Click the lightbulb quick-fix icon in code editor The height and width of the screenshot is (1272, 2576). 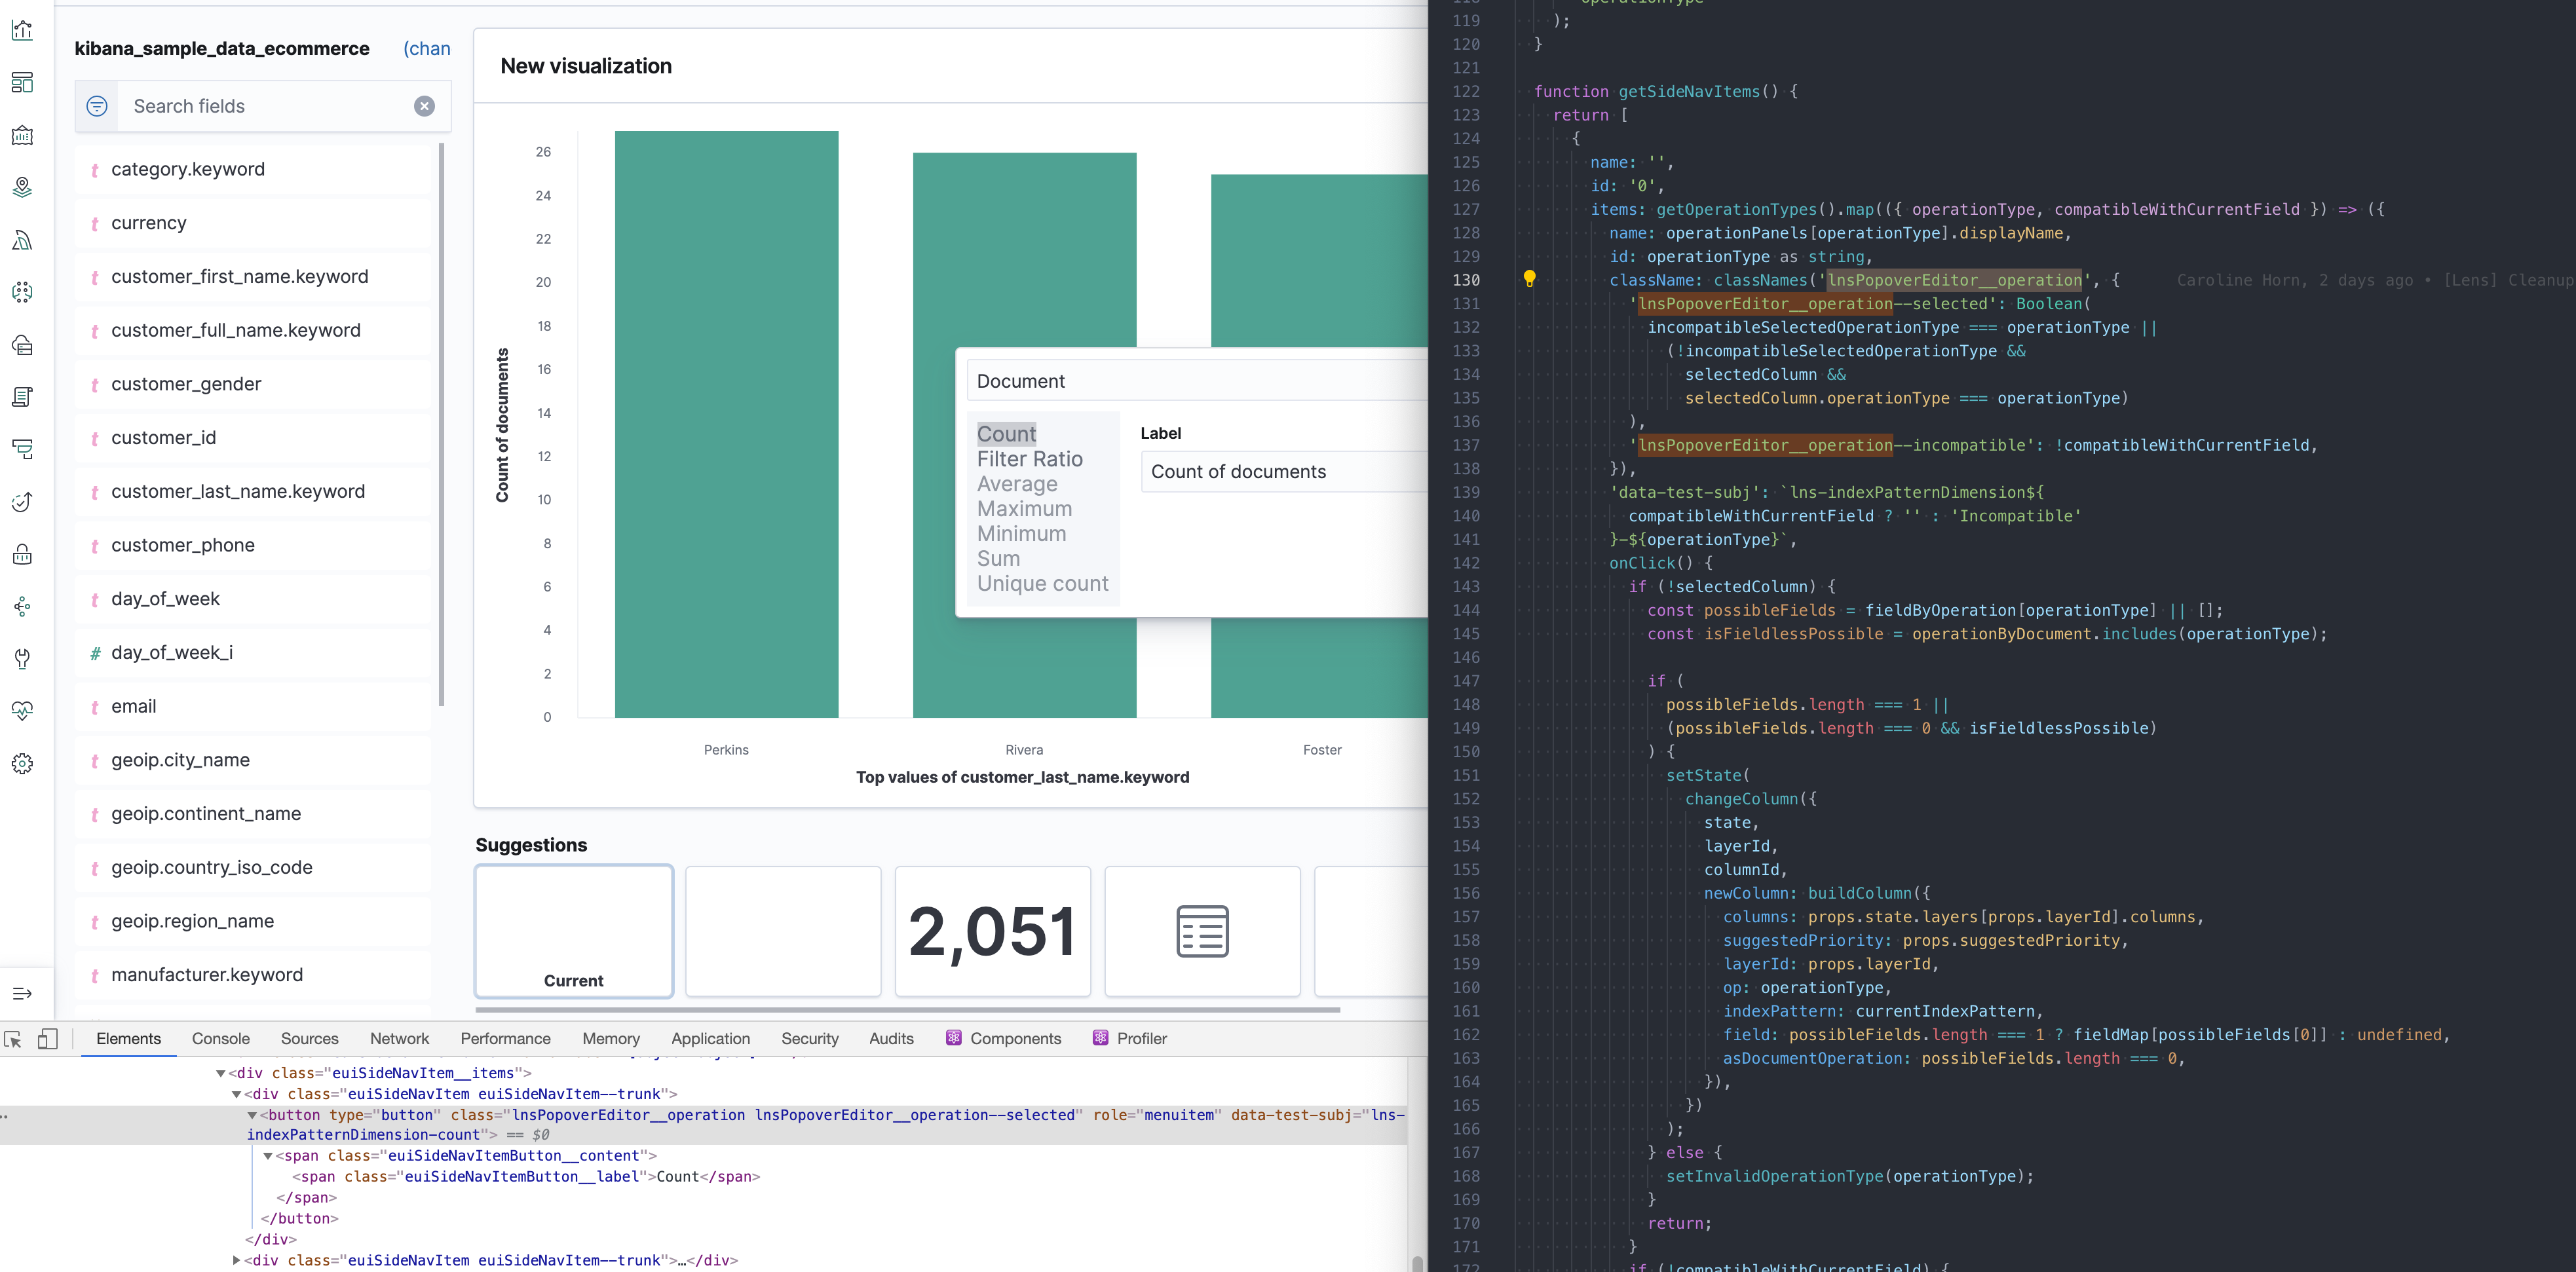click(1529, 279)
